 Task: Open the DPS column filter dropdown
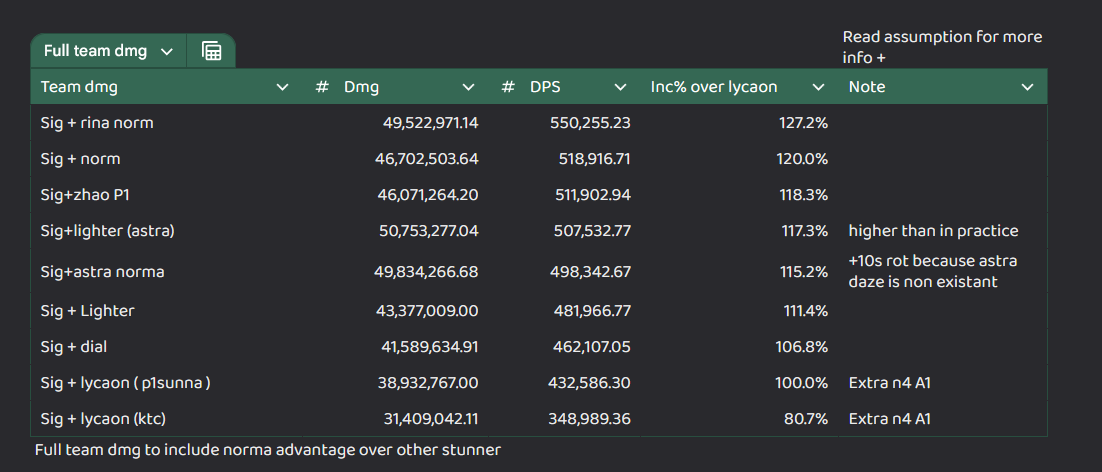[620, 87]
